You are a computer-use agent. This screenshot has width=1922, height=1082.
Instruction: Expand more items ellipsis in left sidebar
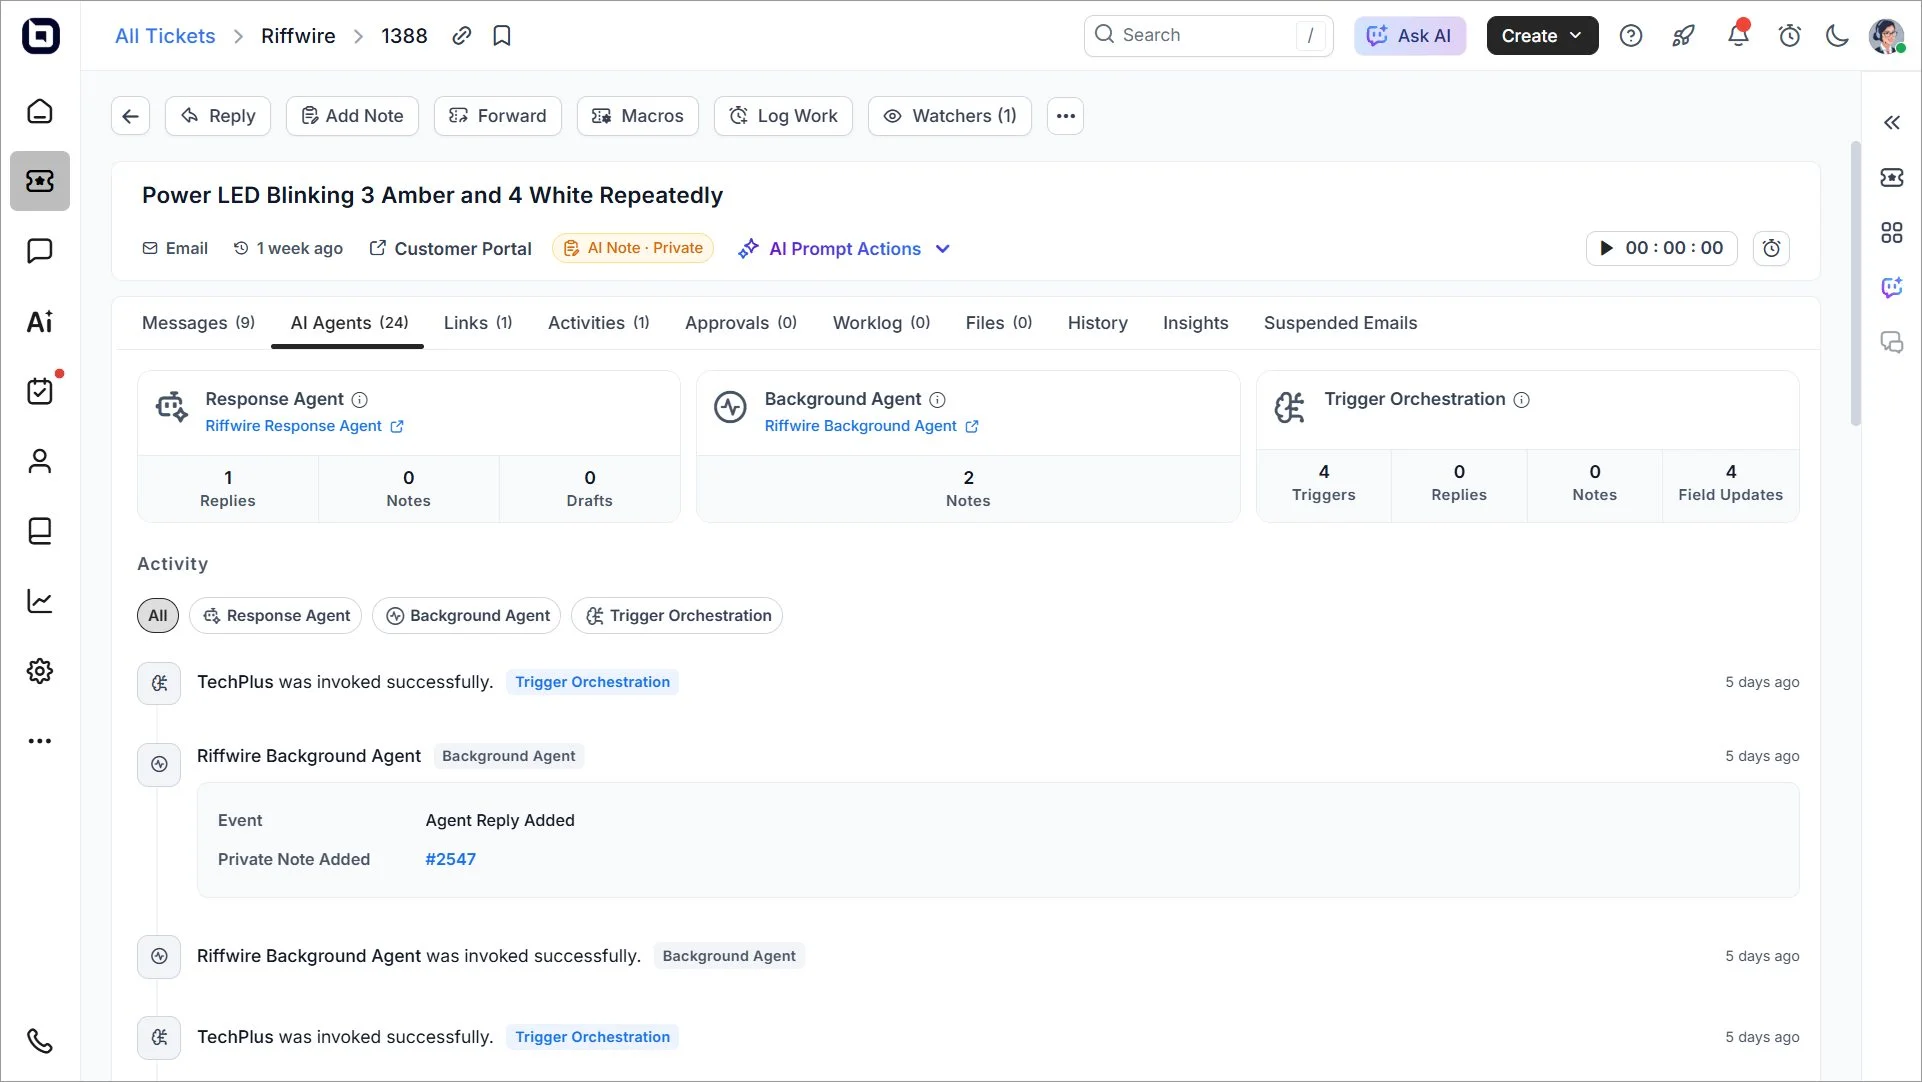40,741
